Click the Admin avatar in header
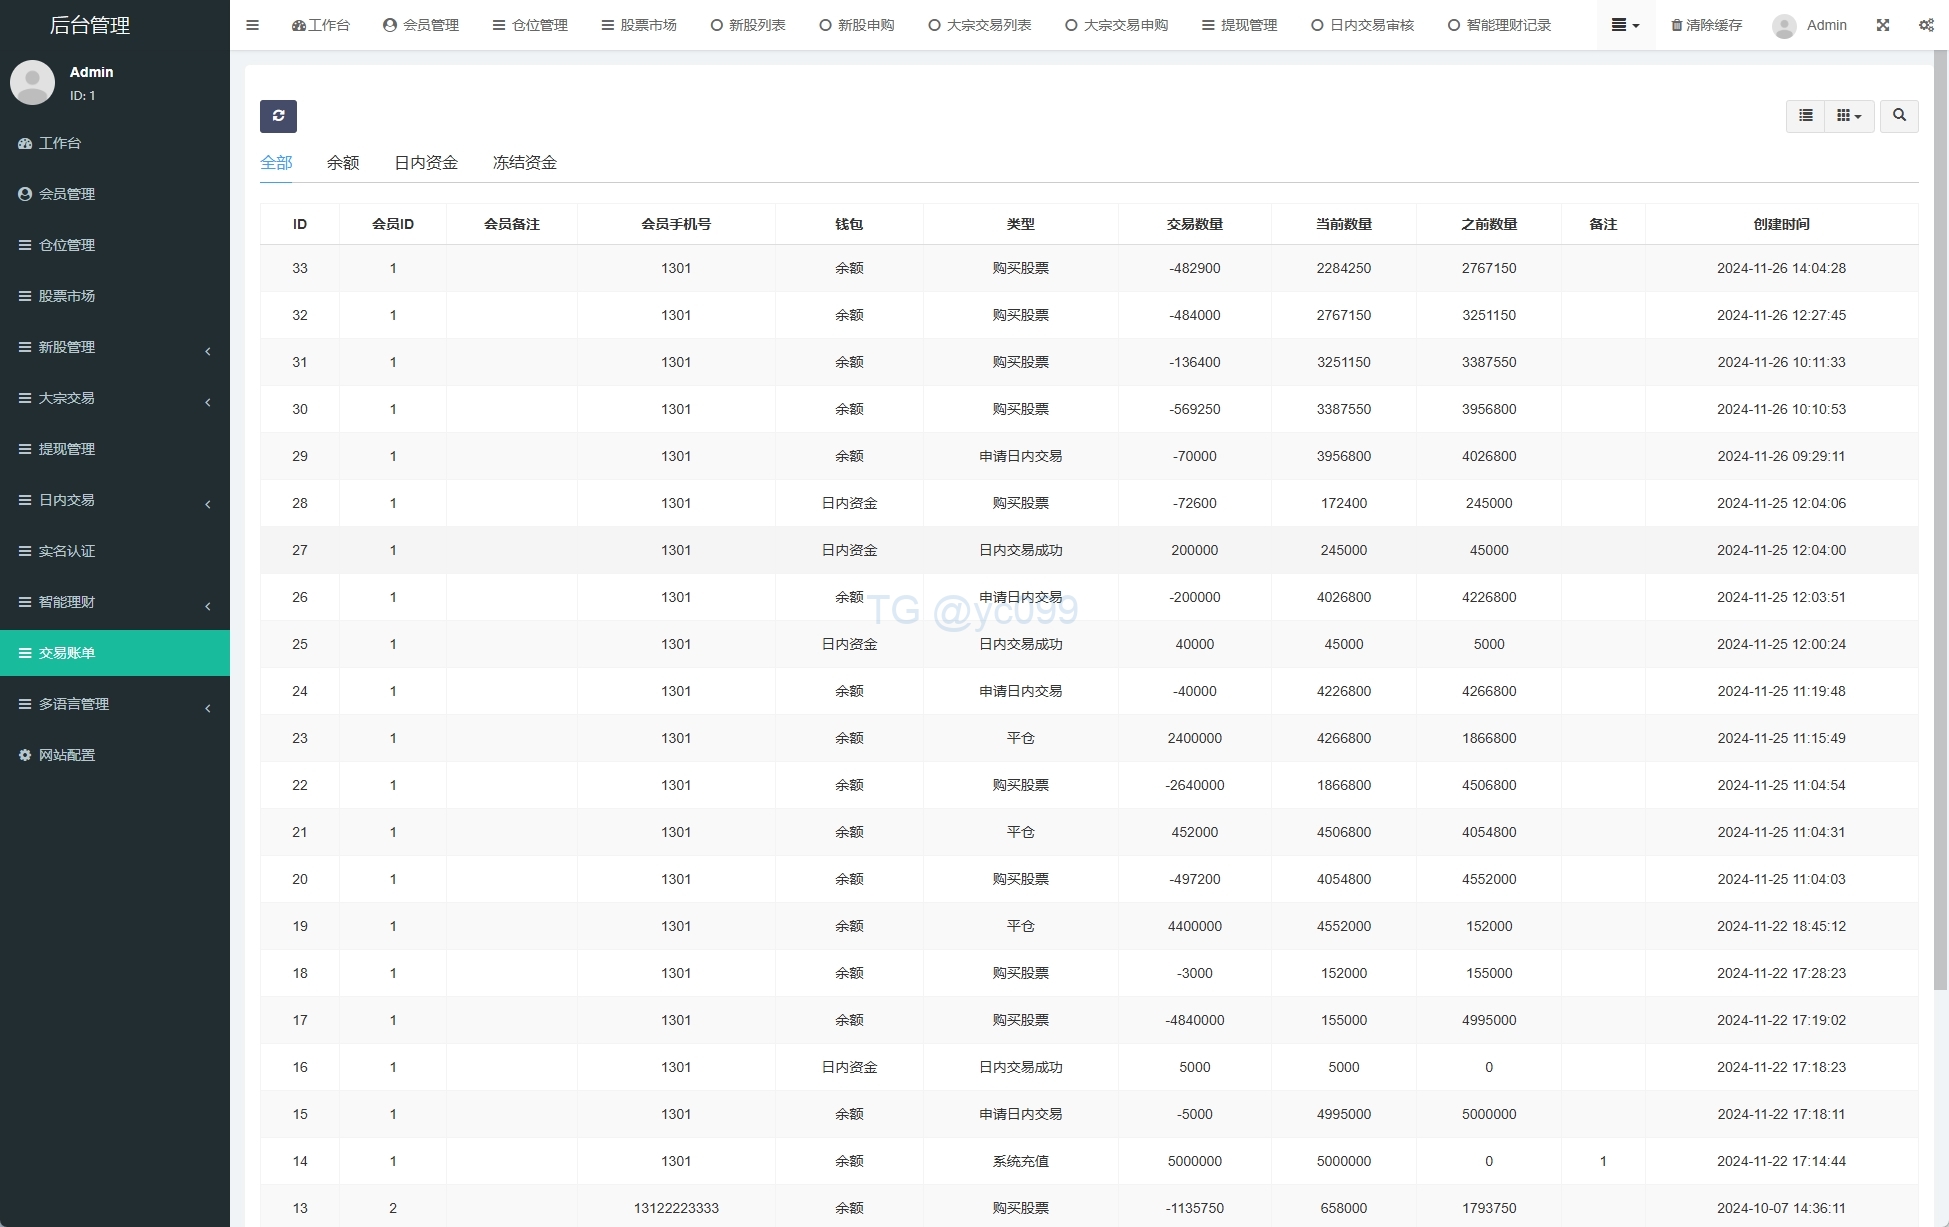 click(x=1784, y=26)
